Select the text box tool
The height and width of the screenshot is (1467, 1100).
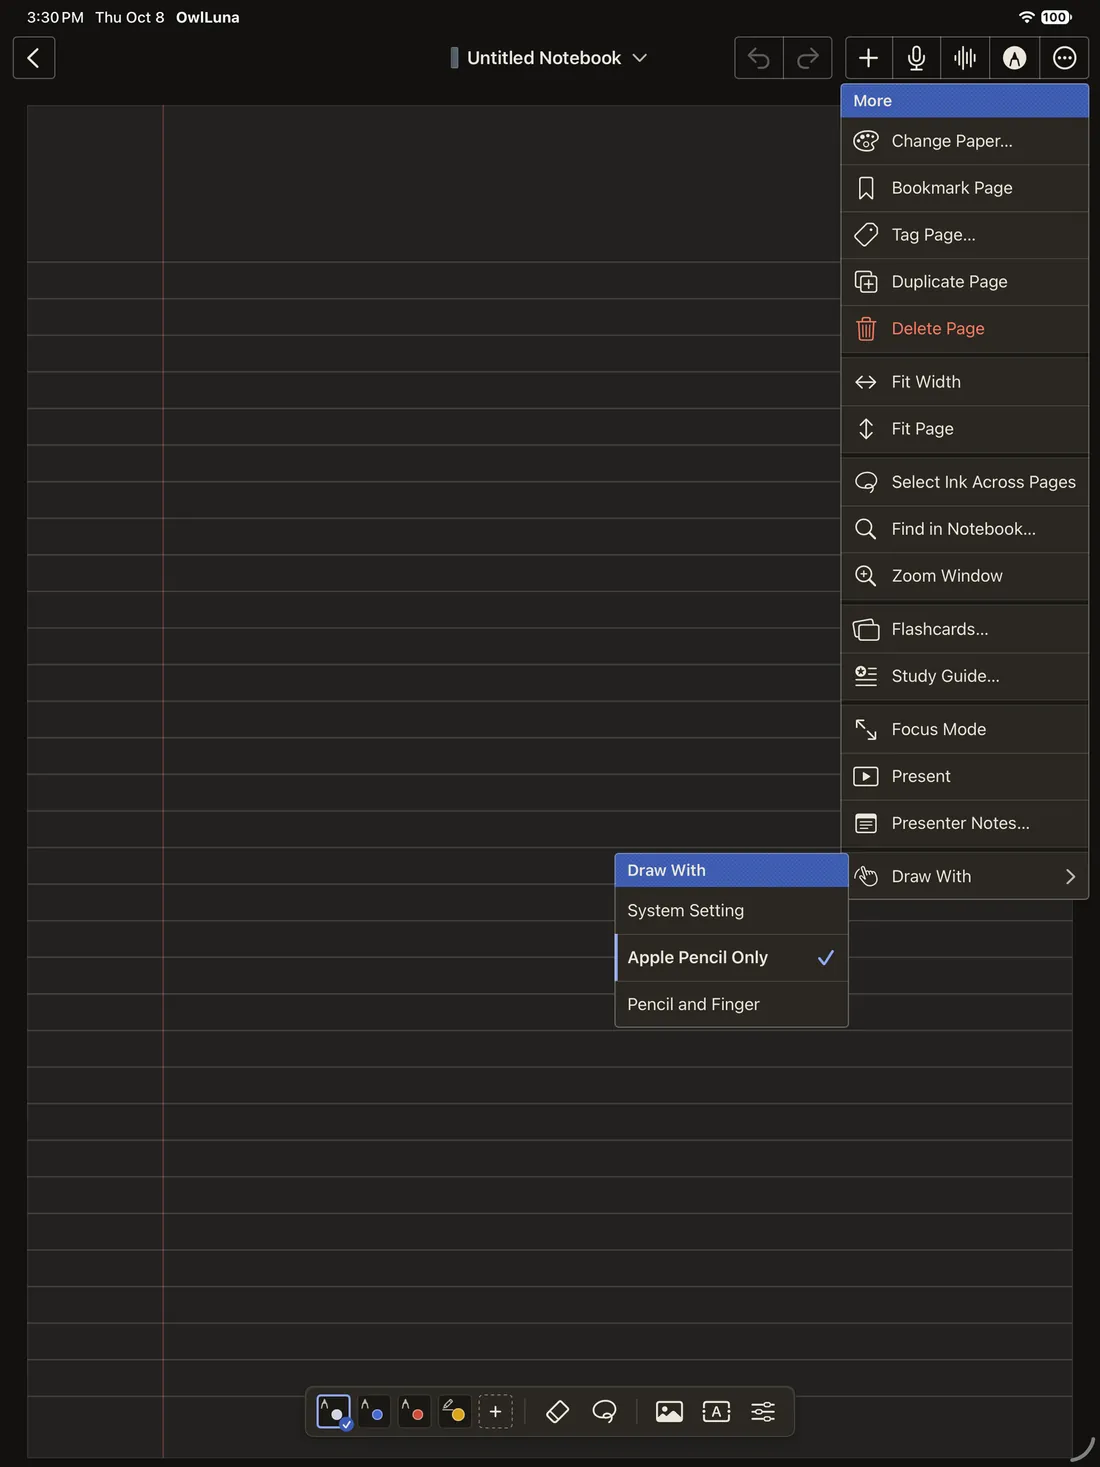pos(717,1412)
